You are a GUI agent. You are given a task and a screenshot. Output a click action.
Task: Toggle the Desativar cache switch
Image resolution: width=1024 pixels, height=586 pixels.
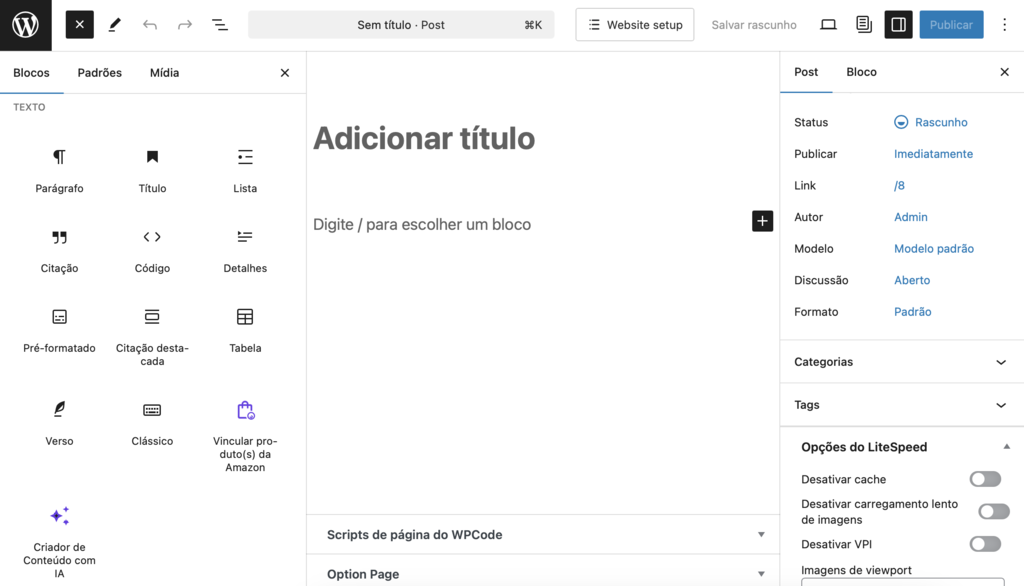(985, 479)
